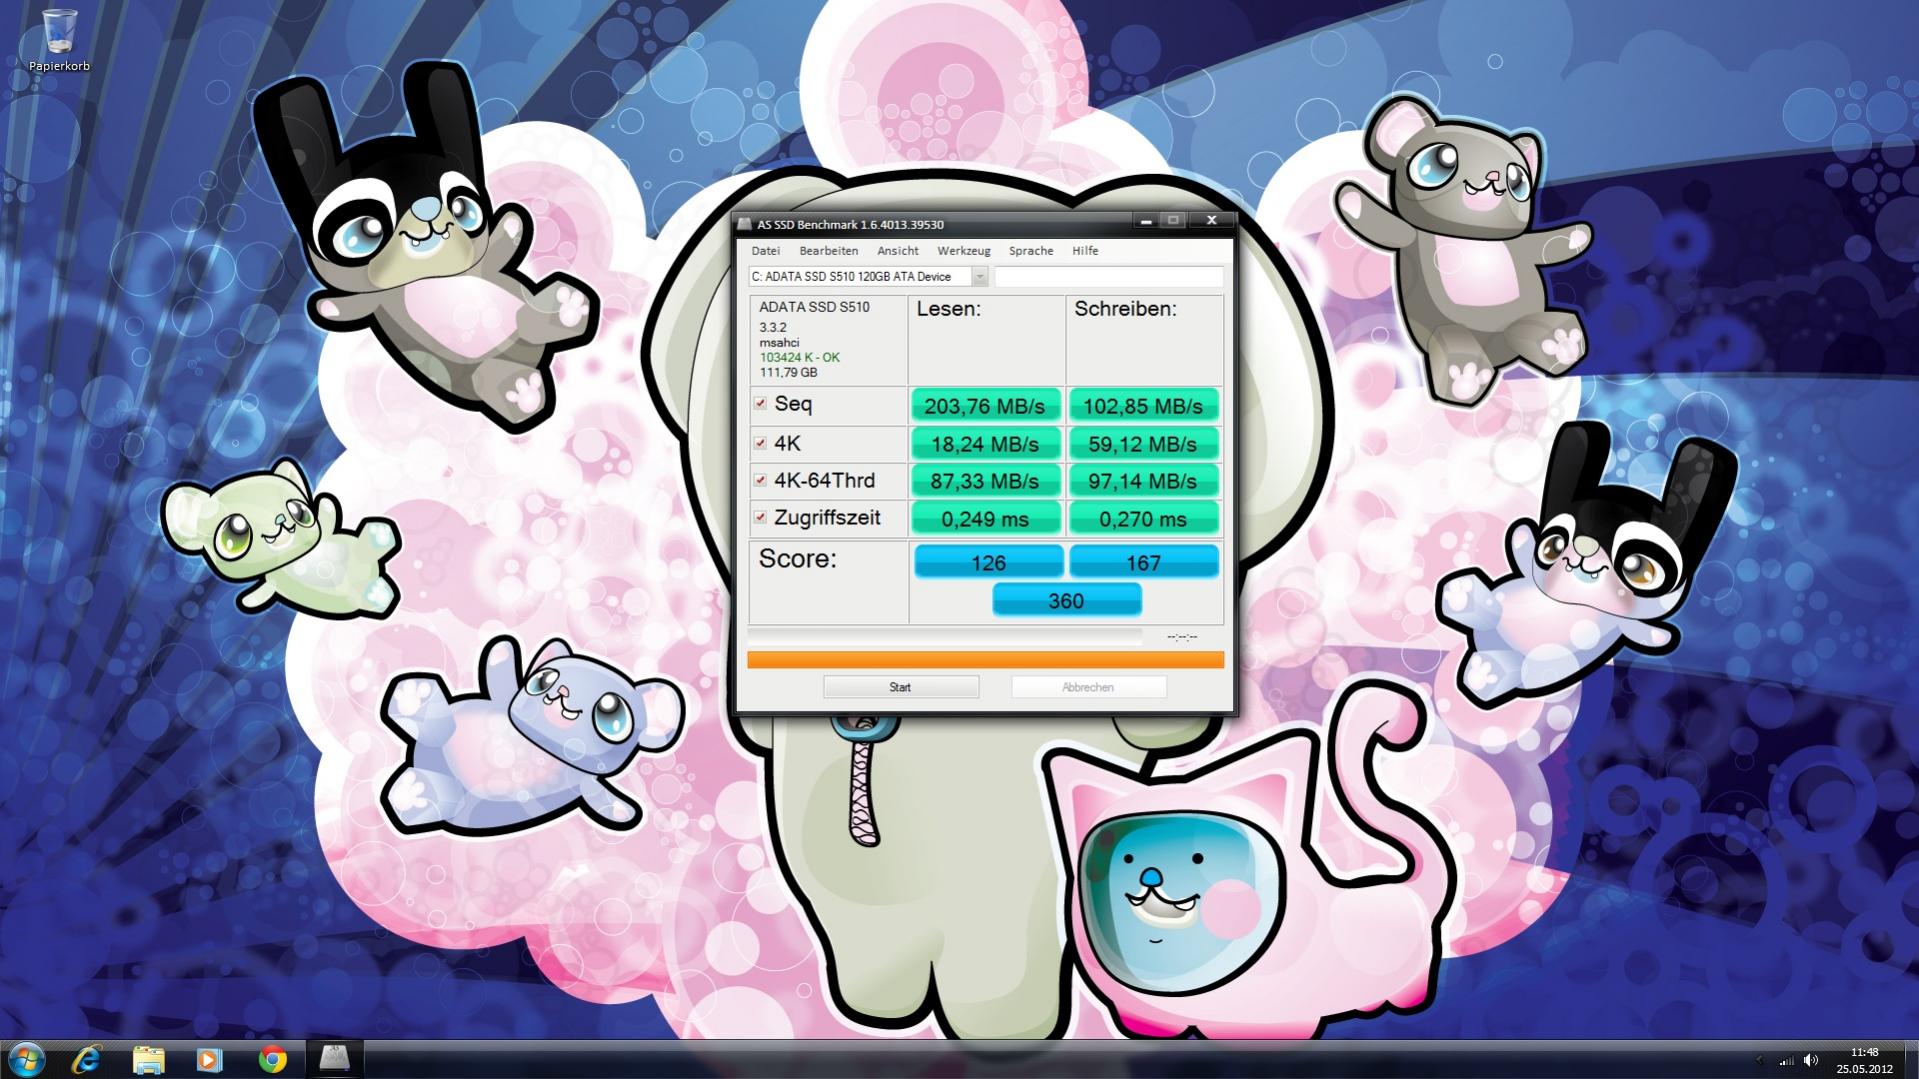This screenshot has height=1079, width=1919.
Task: Toggle the 4K-64Thrd test checkbox
Action: (760, 480)
